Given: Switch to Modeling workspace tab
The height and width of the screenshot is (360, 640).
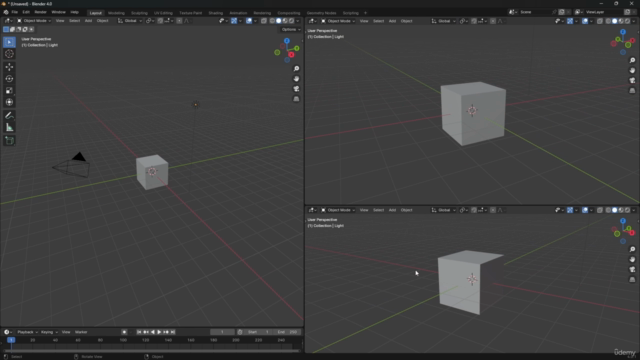Looking at the screenshot, I should 116,13.
